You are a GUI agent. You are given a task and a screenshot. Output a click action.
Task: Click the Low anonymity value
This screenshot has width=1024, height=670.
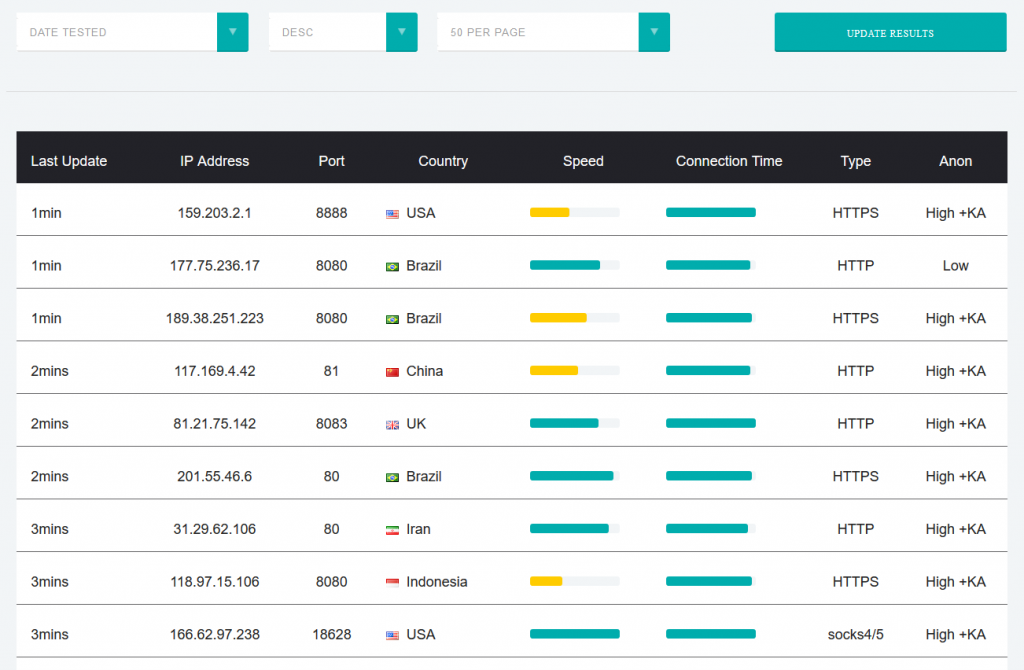pos(955,266)
